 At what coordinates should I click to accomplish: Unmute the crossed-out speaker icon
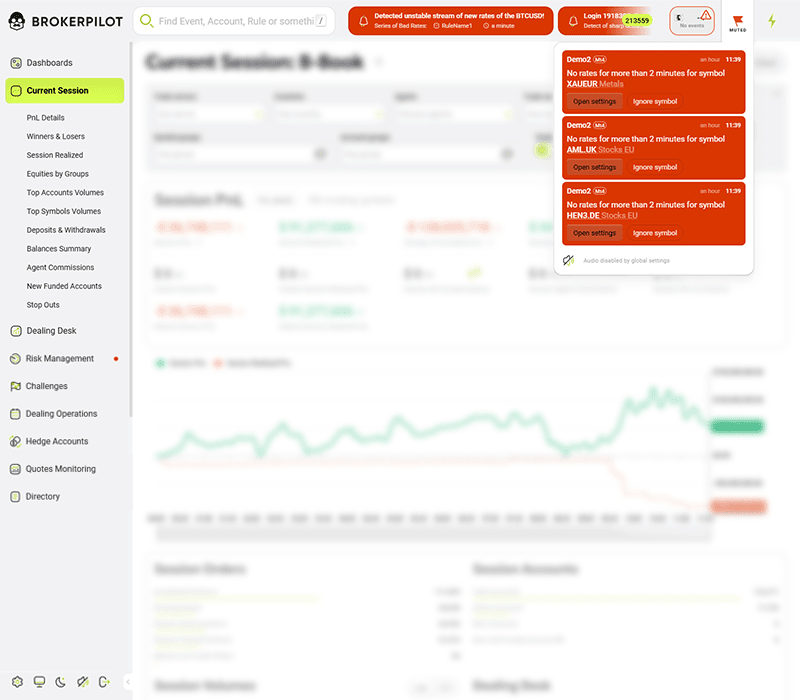click(82, 681)
